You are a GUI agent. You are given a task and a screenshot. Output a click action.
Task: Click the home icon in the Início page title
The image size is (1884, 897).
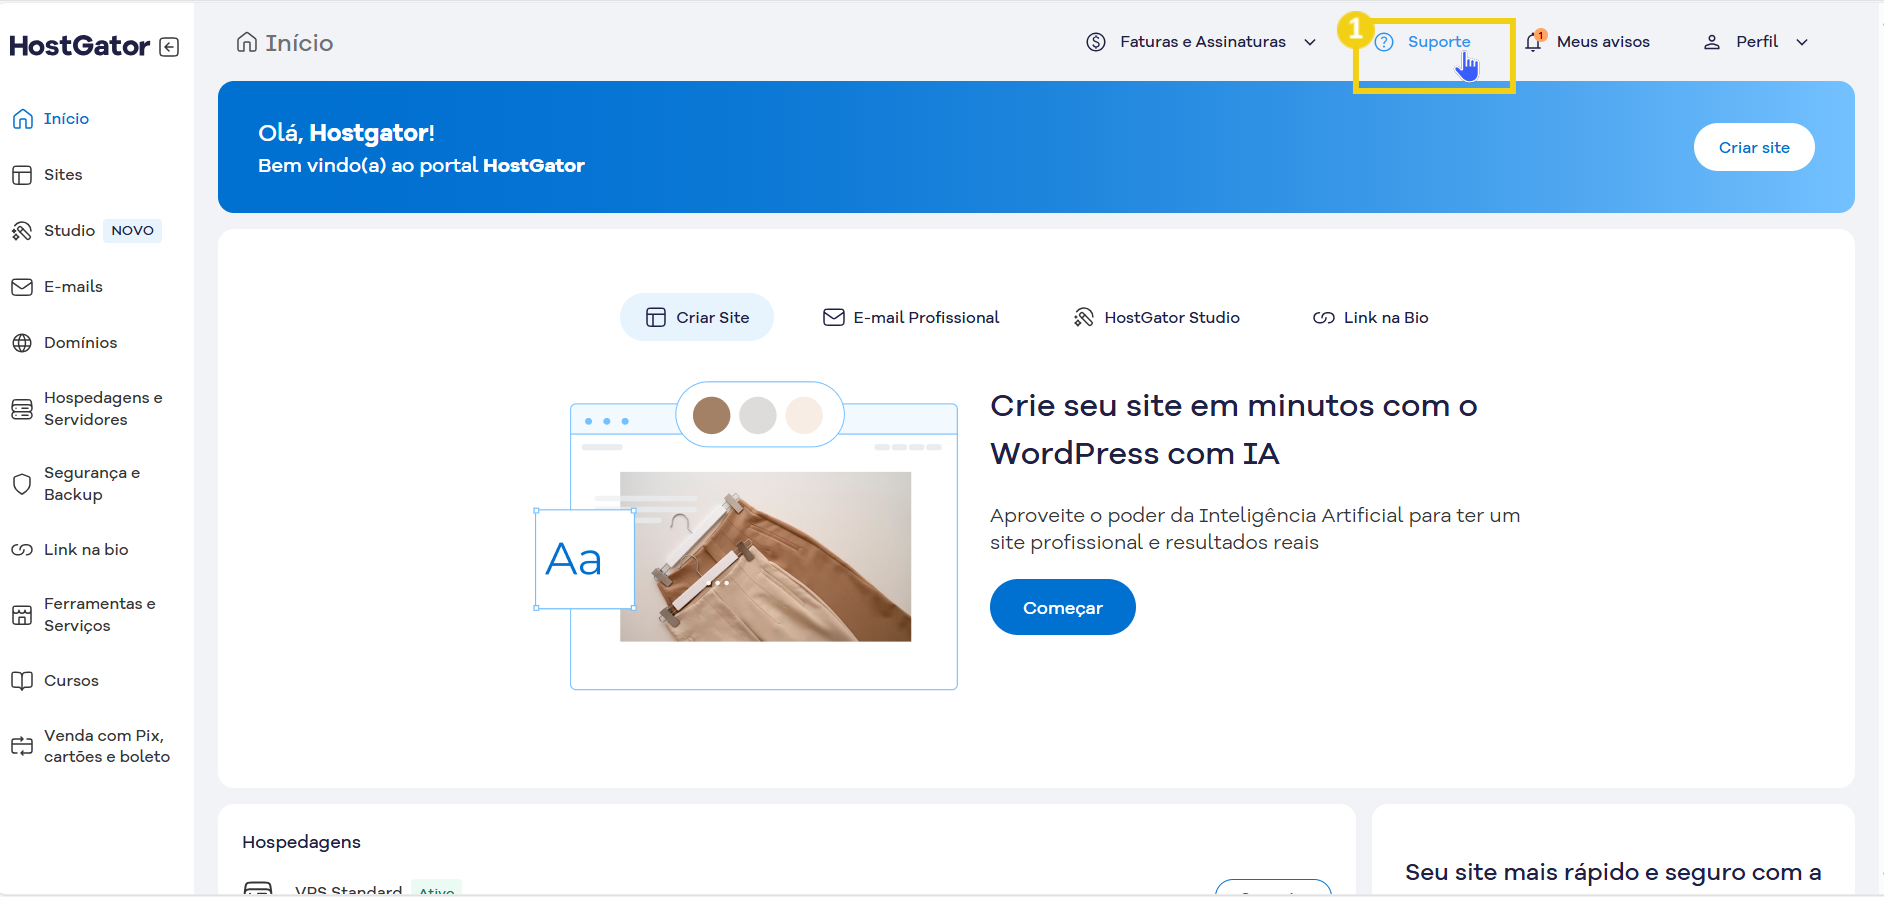point(247,42)
